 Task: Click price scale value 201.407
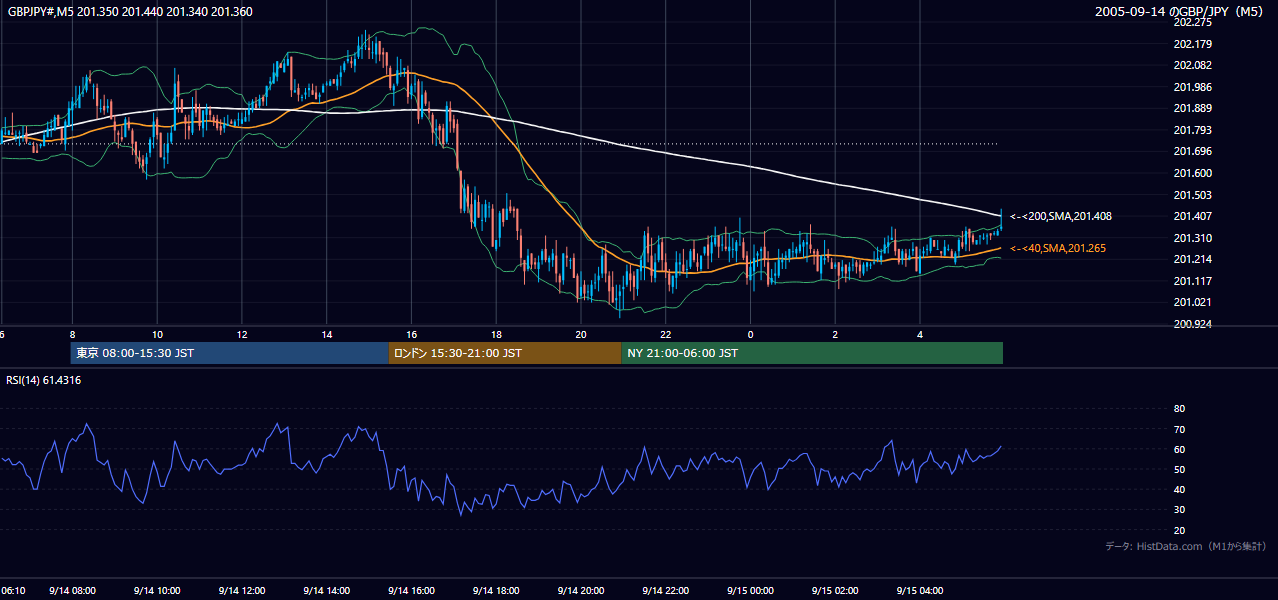(1192, 216)
